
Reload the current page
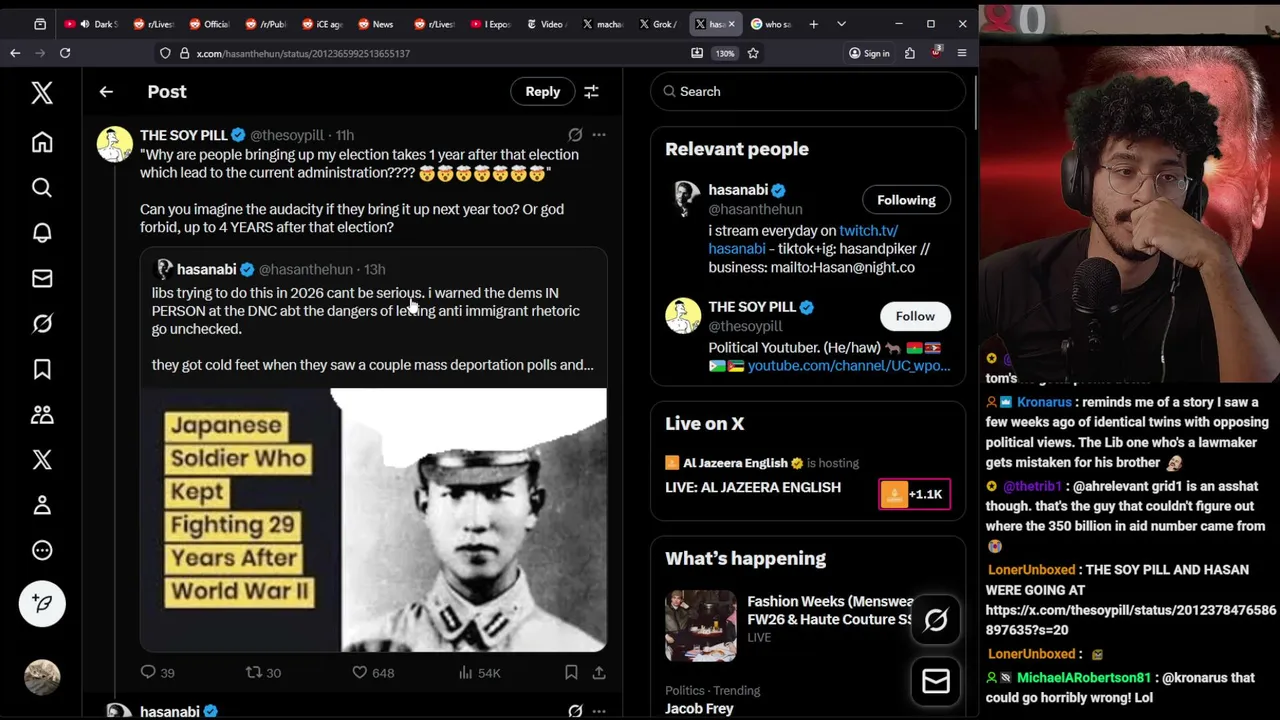[65, 53]
